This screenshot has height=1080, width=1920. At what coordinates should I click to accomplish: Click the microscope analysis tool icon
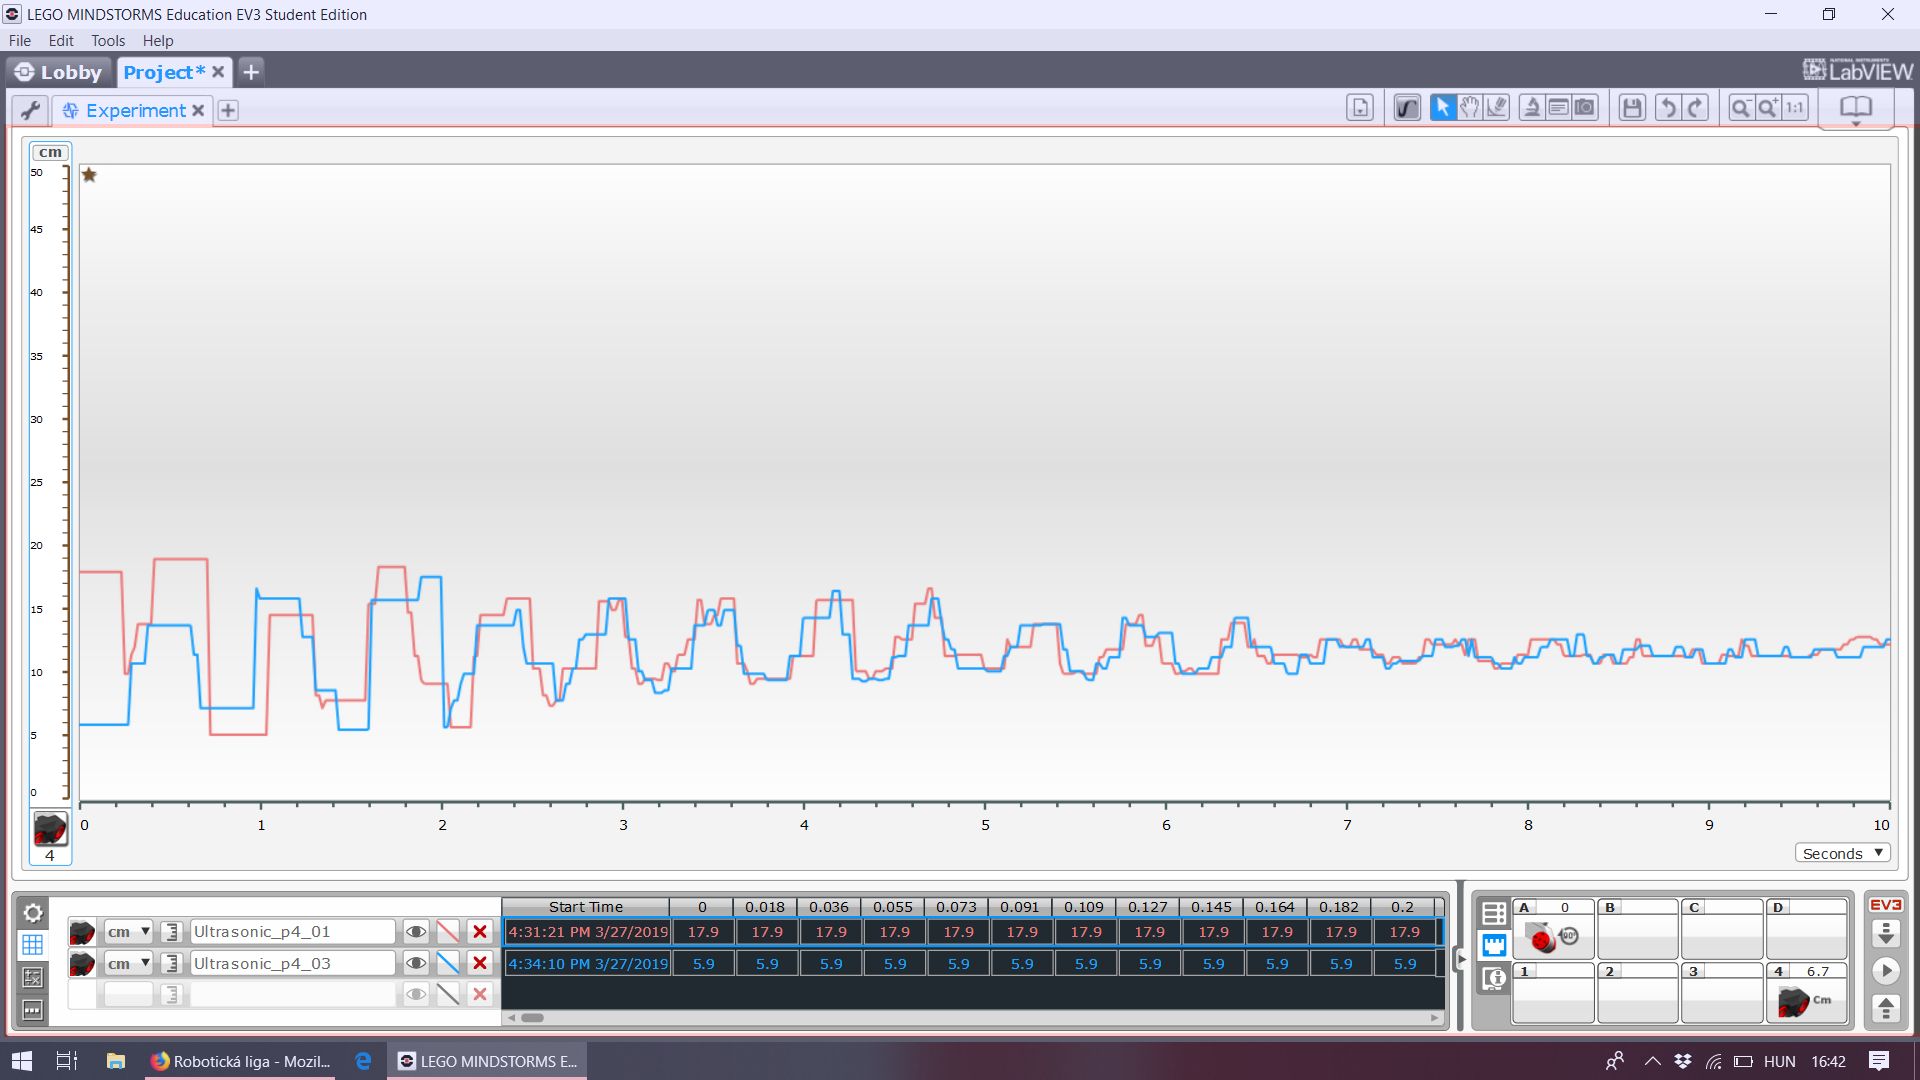pyautogui.click(x=1531, y=108)
